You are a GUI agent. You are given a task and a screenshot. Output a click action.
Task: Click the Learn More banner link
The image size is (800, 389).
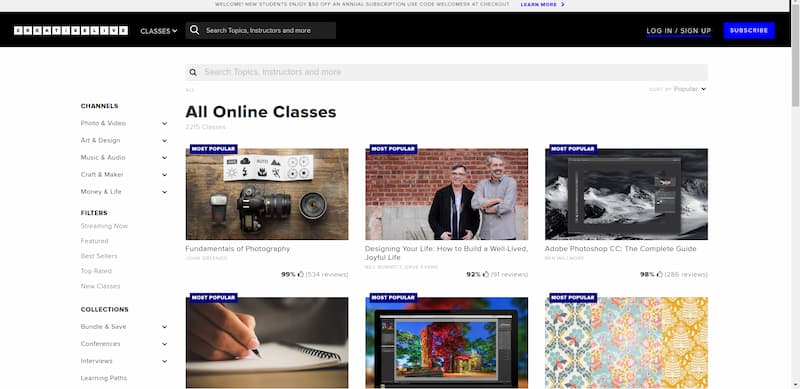pos(539,4)
